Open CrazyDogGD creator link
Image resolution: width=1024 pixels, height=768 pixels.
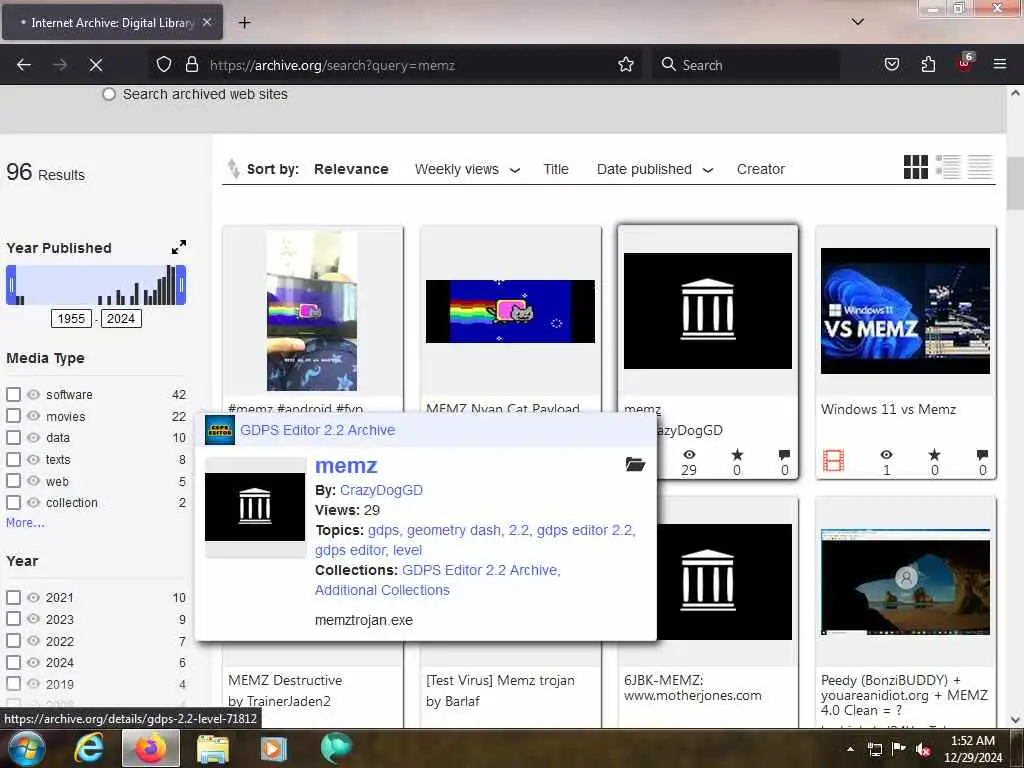(381, 490)
